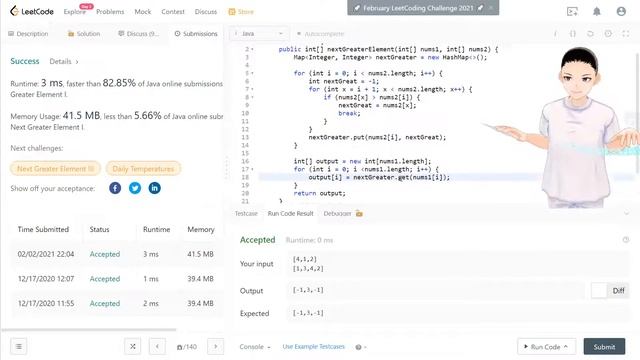The width and height of the screenshot is (640, 360).
Task: Open the playground icon in header
Action: [x=572, y=11]
